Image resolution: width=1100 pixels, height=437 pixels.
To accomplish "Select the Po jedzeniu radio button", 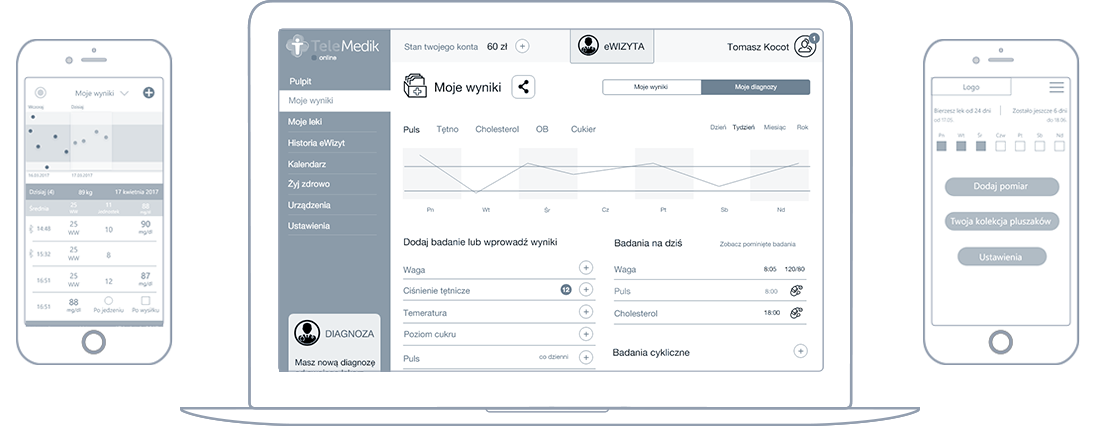I will [x=109, y=300].
